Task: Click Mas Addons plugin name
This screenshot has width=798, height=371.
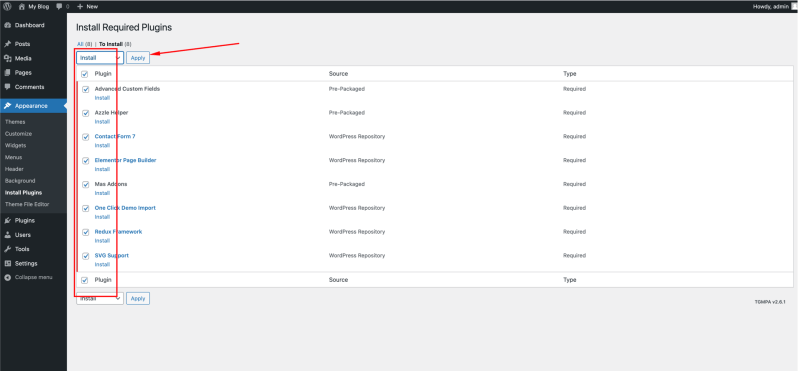Action: click(111, 184)
